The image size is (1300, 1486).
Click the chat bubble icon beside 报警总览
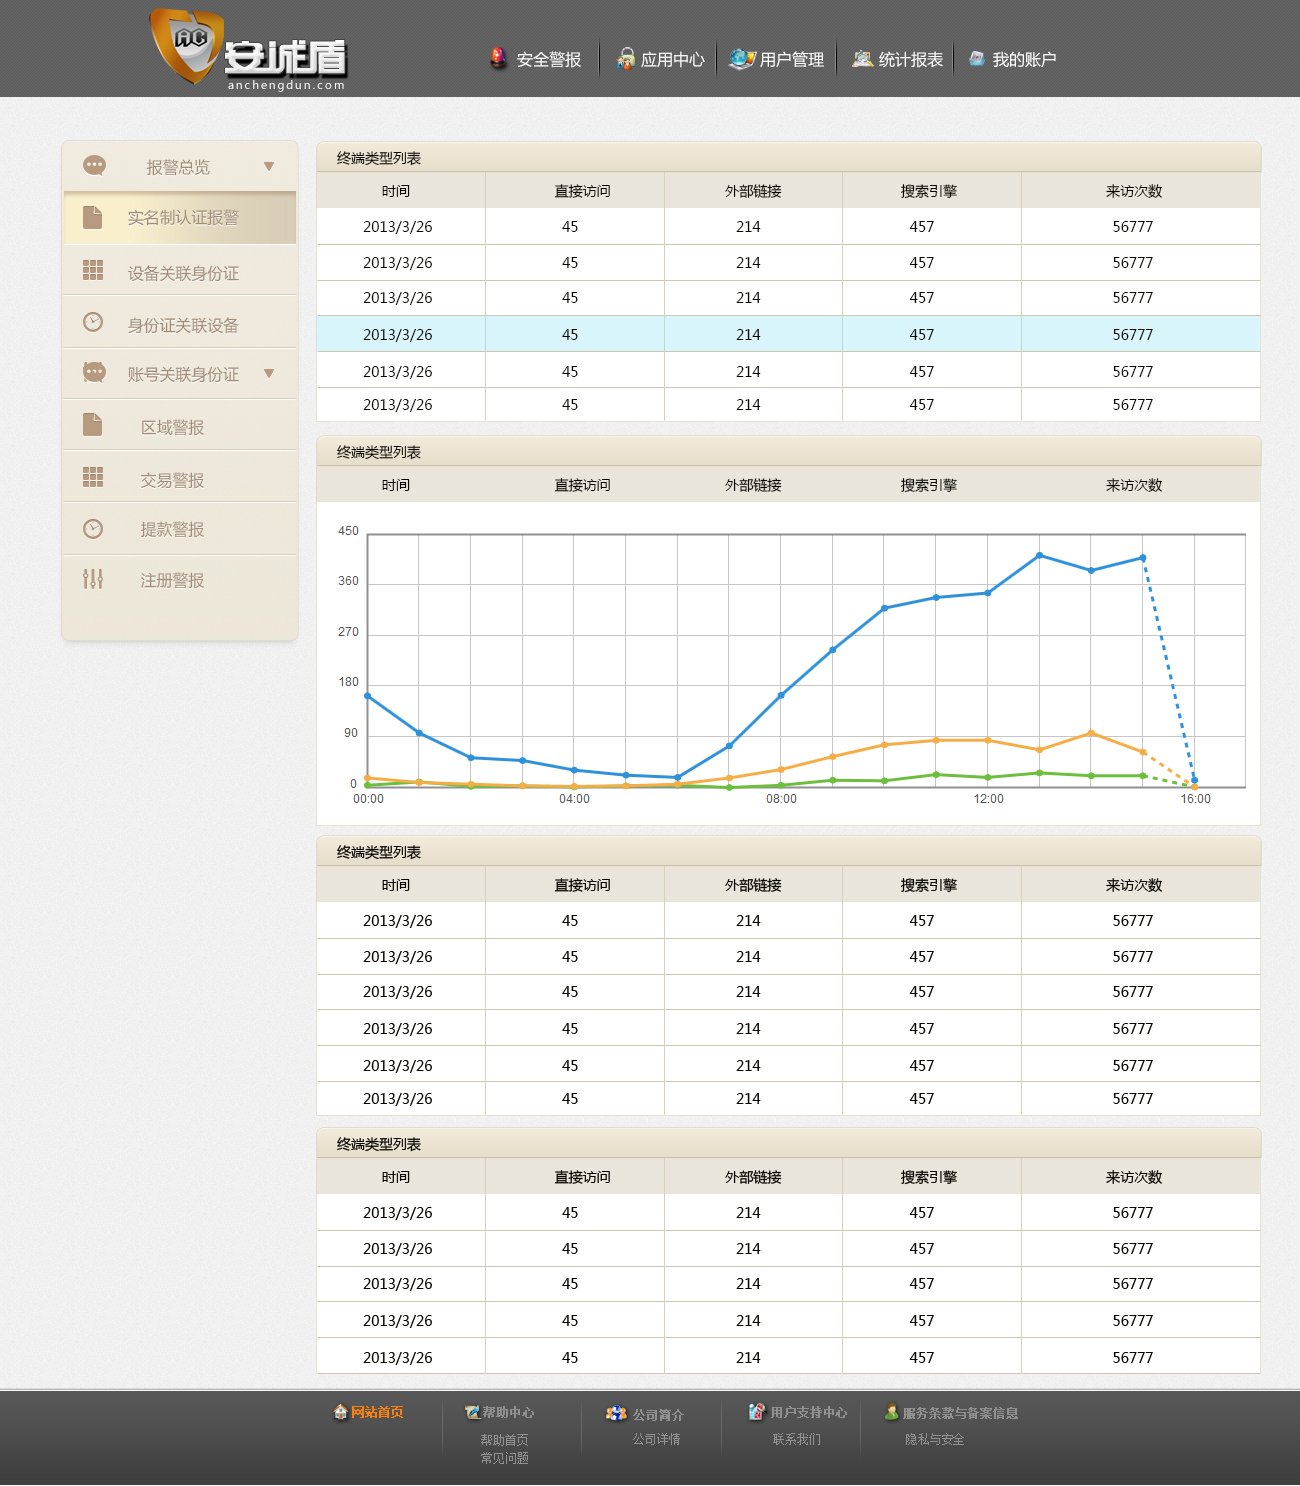[x=95, y=165]
